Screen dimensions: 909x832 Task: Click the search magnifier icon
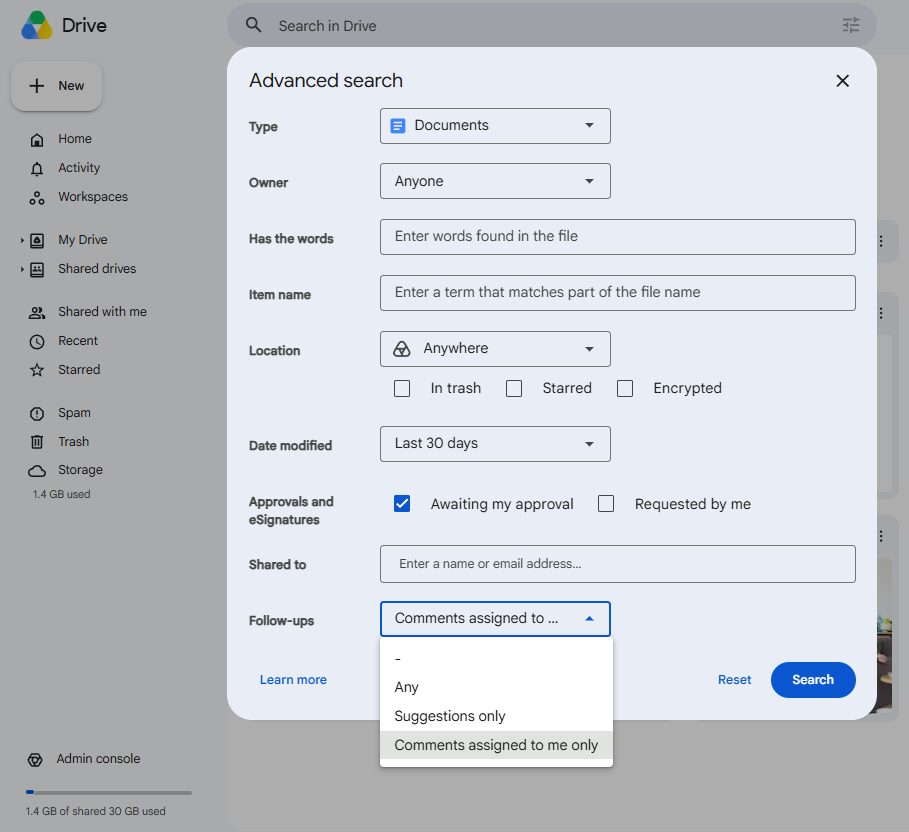[x=253, y=25]
